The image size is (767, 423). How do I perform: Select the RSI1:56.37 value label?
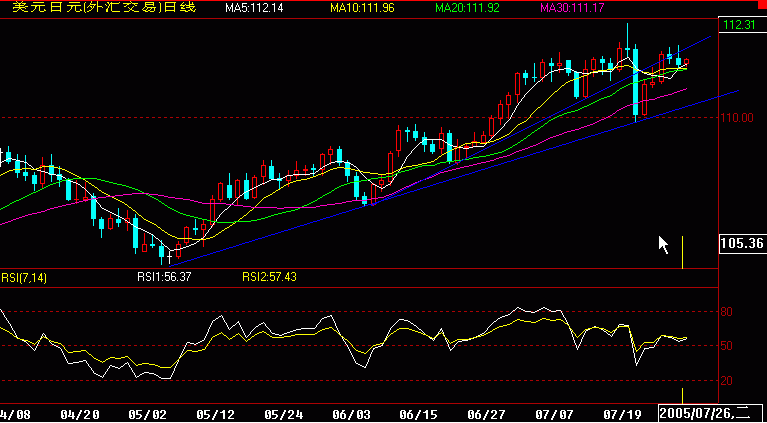[x=164, y=277]
